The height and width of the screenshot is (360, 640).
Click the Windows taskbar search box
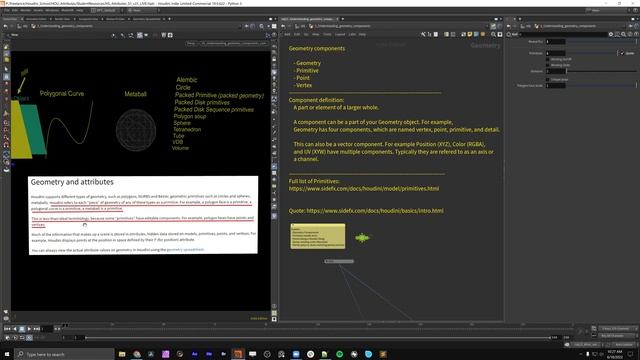[64, 354]
